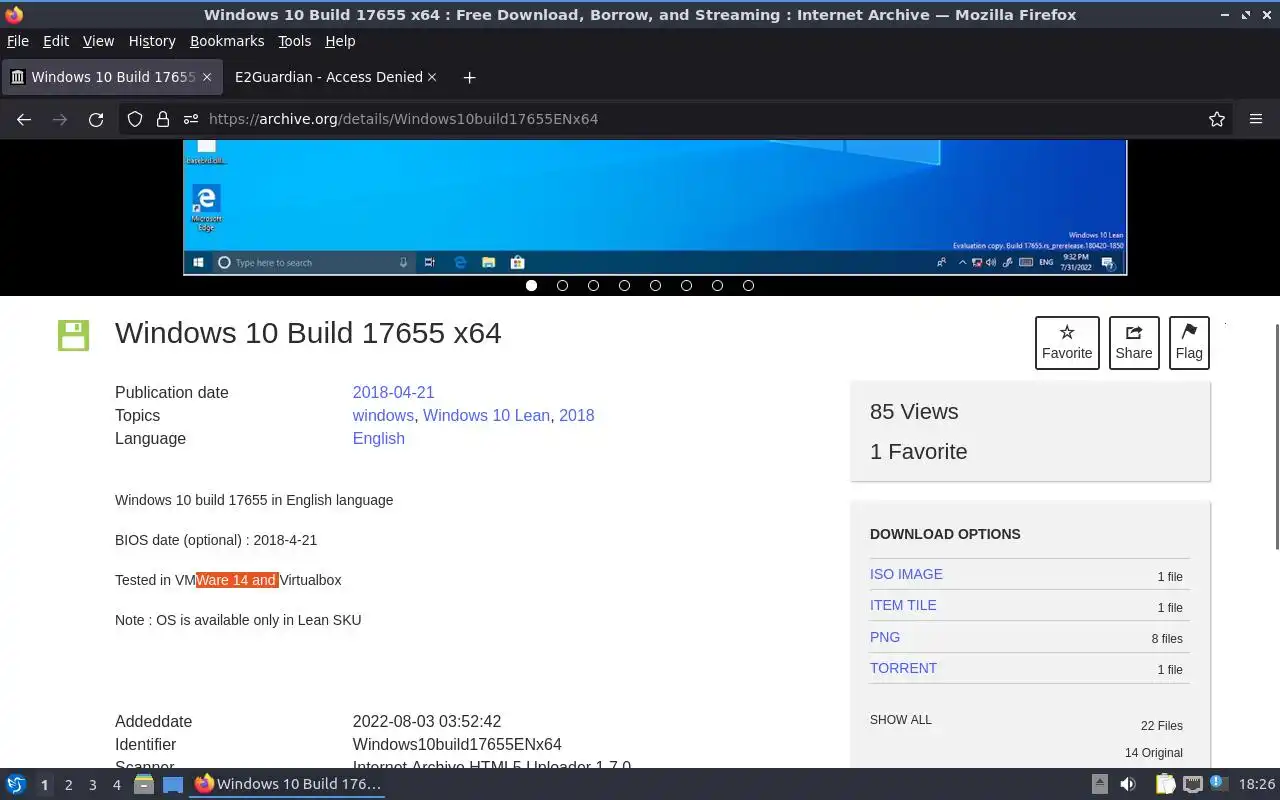Viewport: 1280px width, 800px height.
Task: Open the 'Windows 10 Lean' topic link
Action: coord(486,415)
